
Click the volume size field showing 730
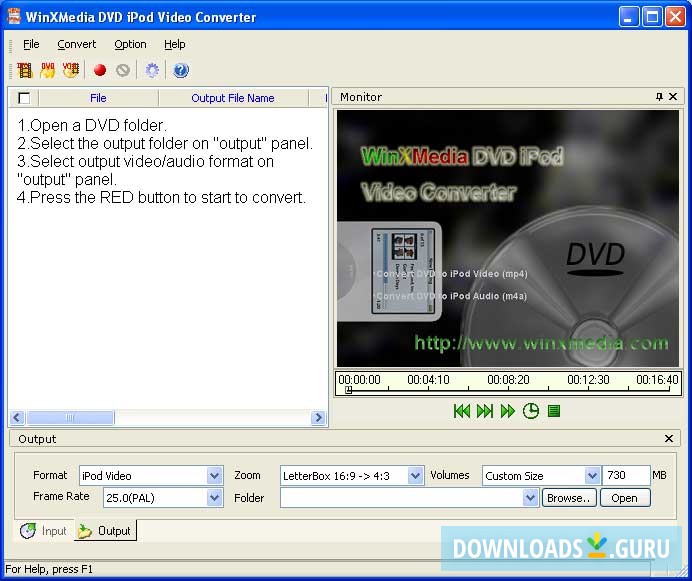tap(626, 475)
